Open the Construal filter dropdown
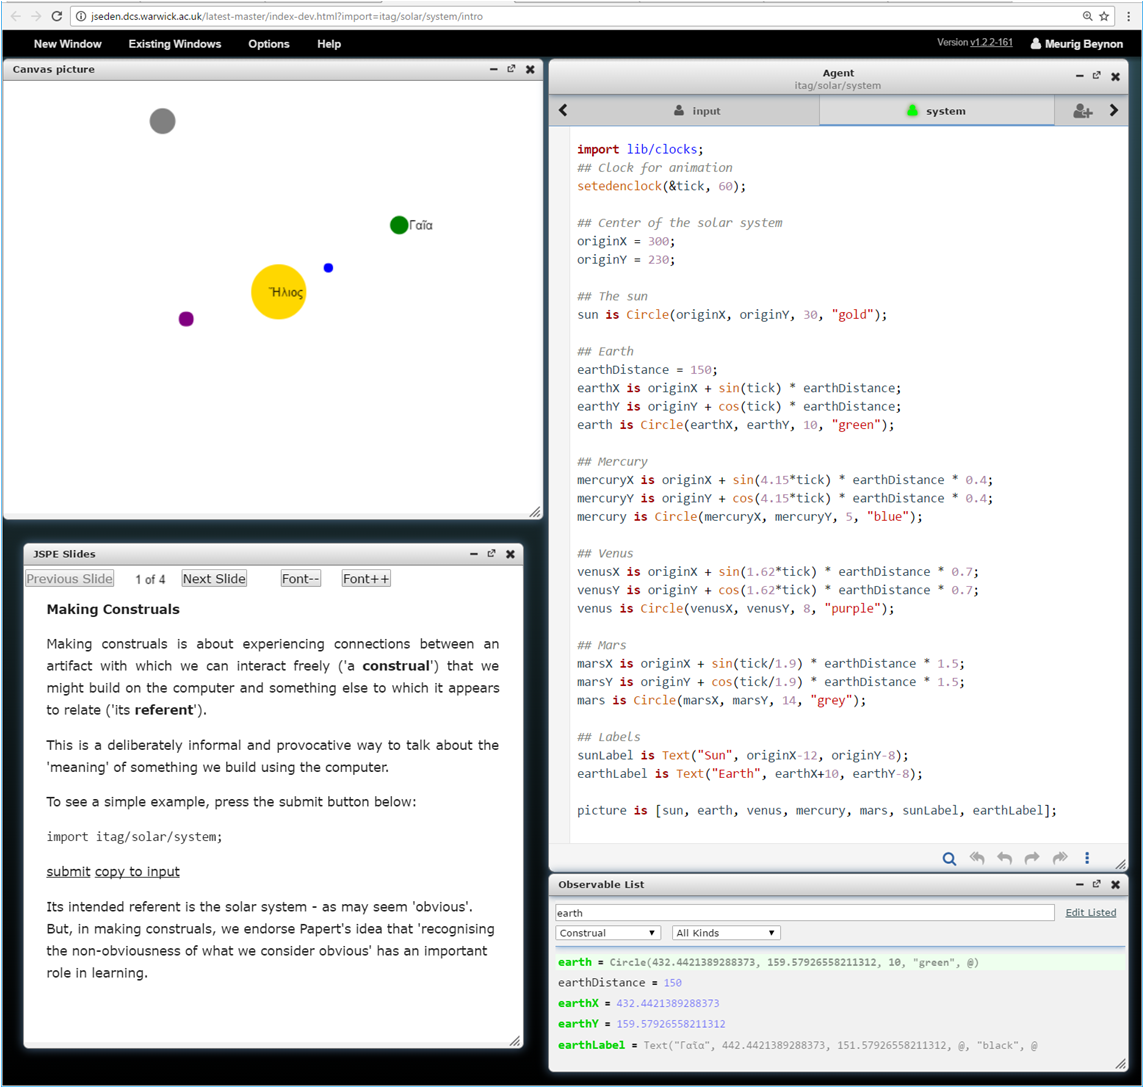Screen dimensions: 1144x1088 pos(608,933)
